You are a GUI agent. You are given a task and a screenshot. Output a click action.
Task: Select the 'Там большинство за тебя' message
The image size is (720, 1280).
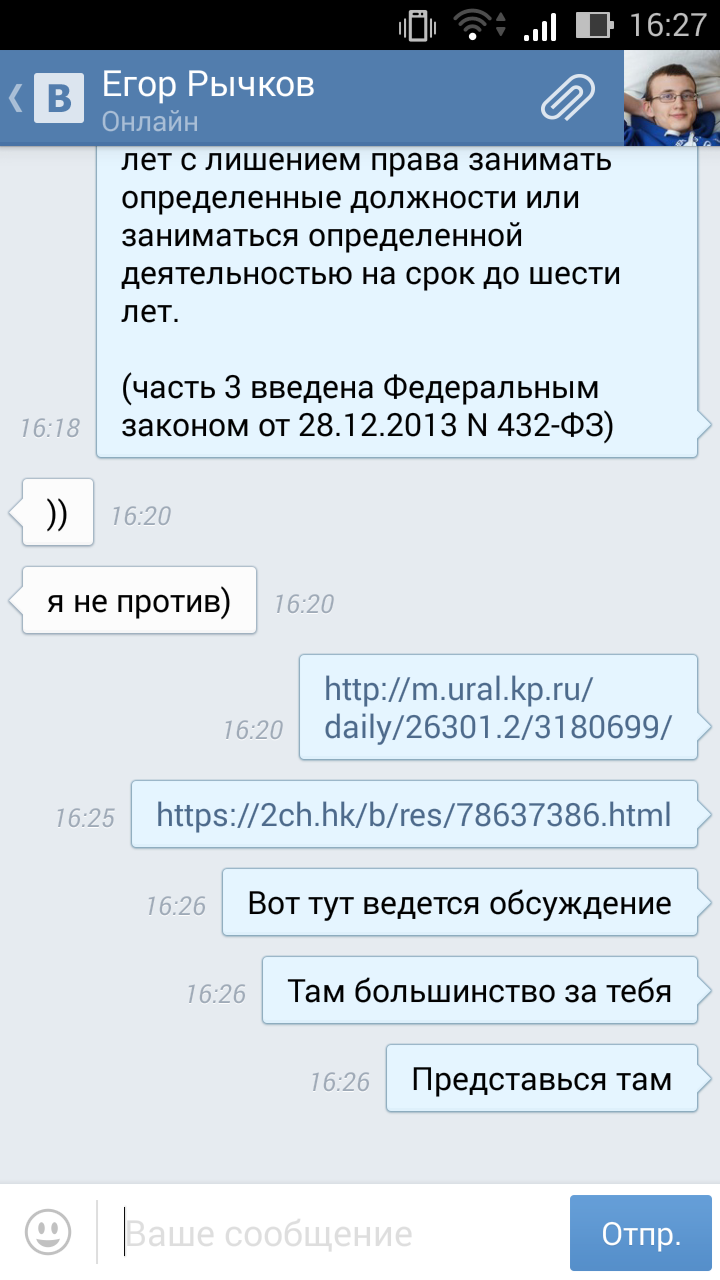(x=479, y=991)
